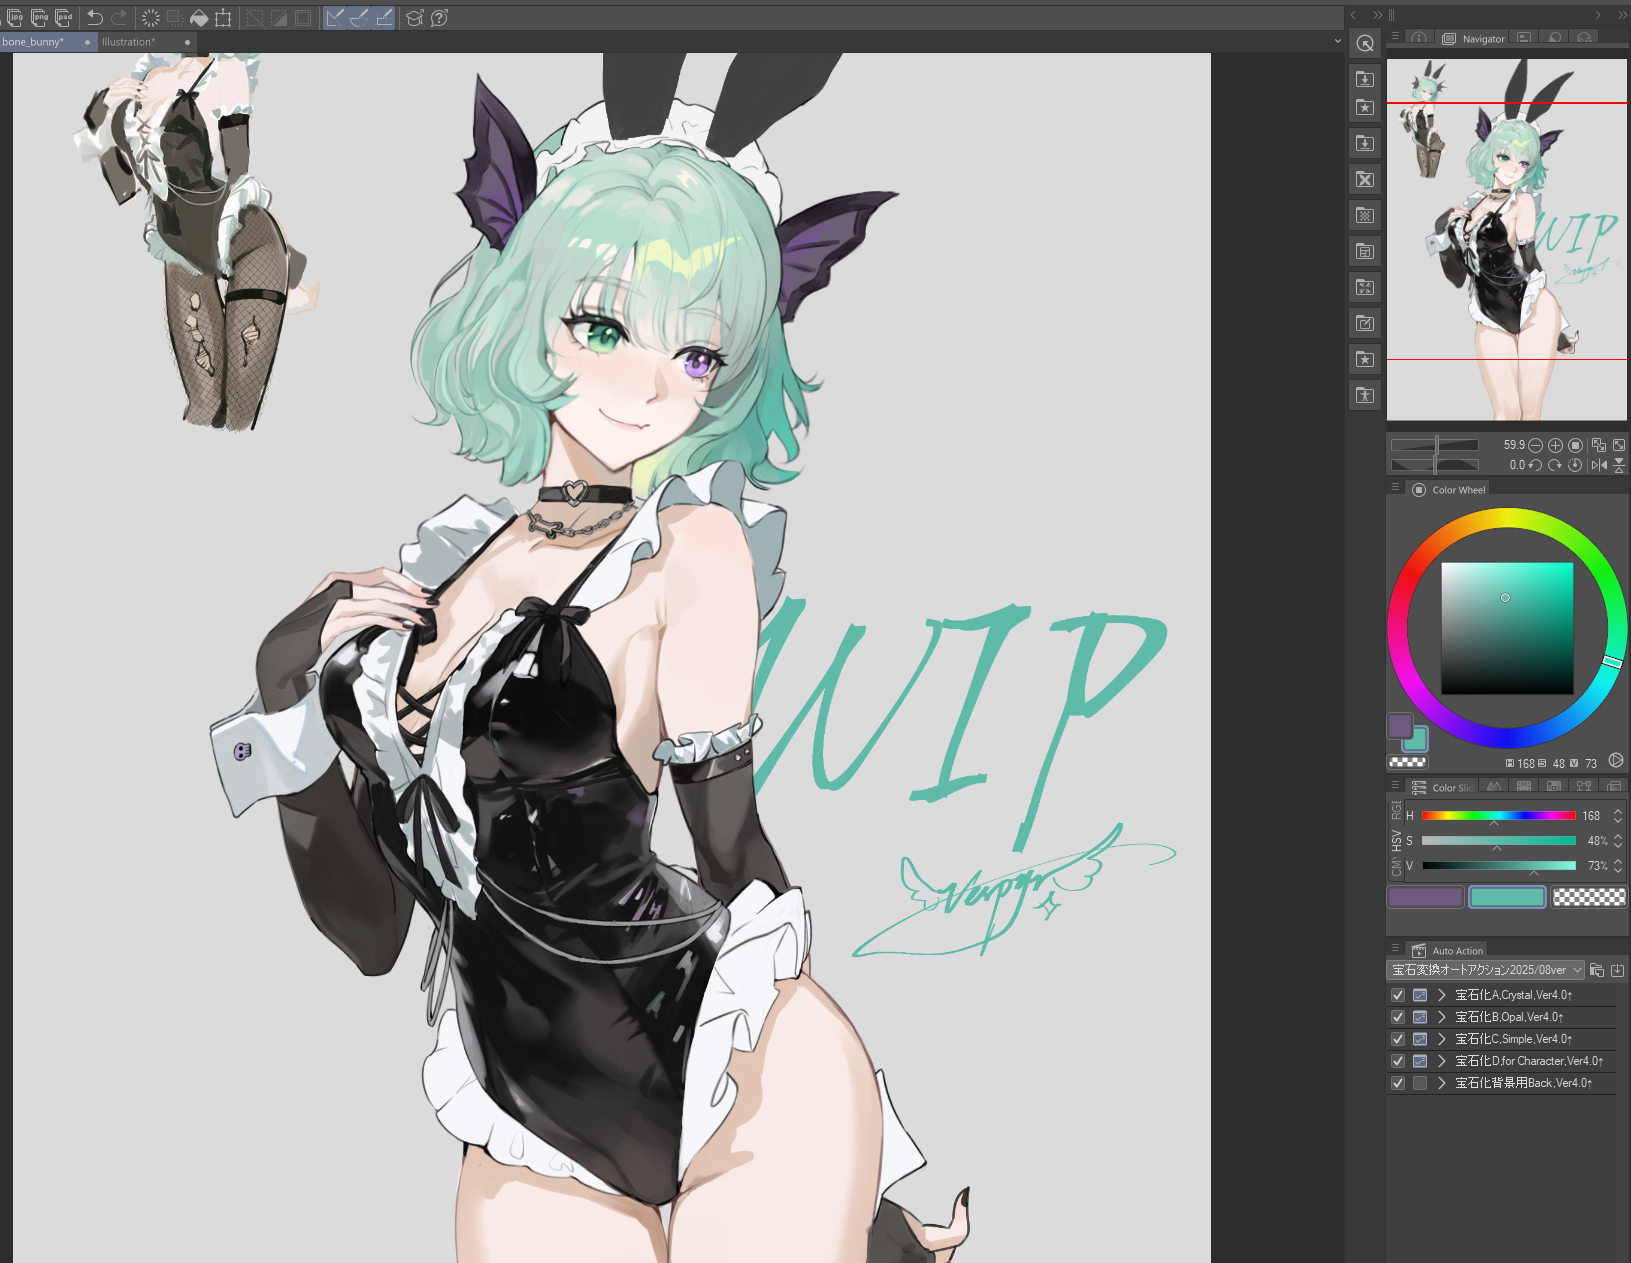
Task: Zoom in with the Navigator plus icon
Action: [1555, 445]
